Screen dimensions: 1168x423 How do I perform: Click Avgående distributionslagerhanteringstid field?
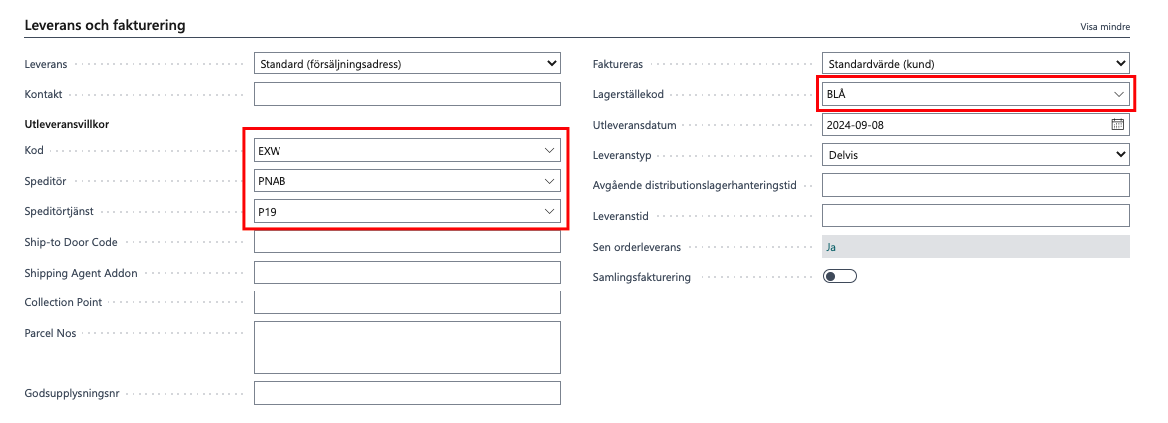point(975,185)
